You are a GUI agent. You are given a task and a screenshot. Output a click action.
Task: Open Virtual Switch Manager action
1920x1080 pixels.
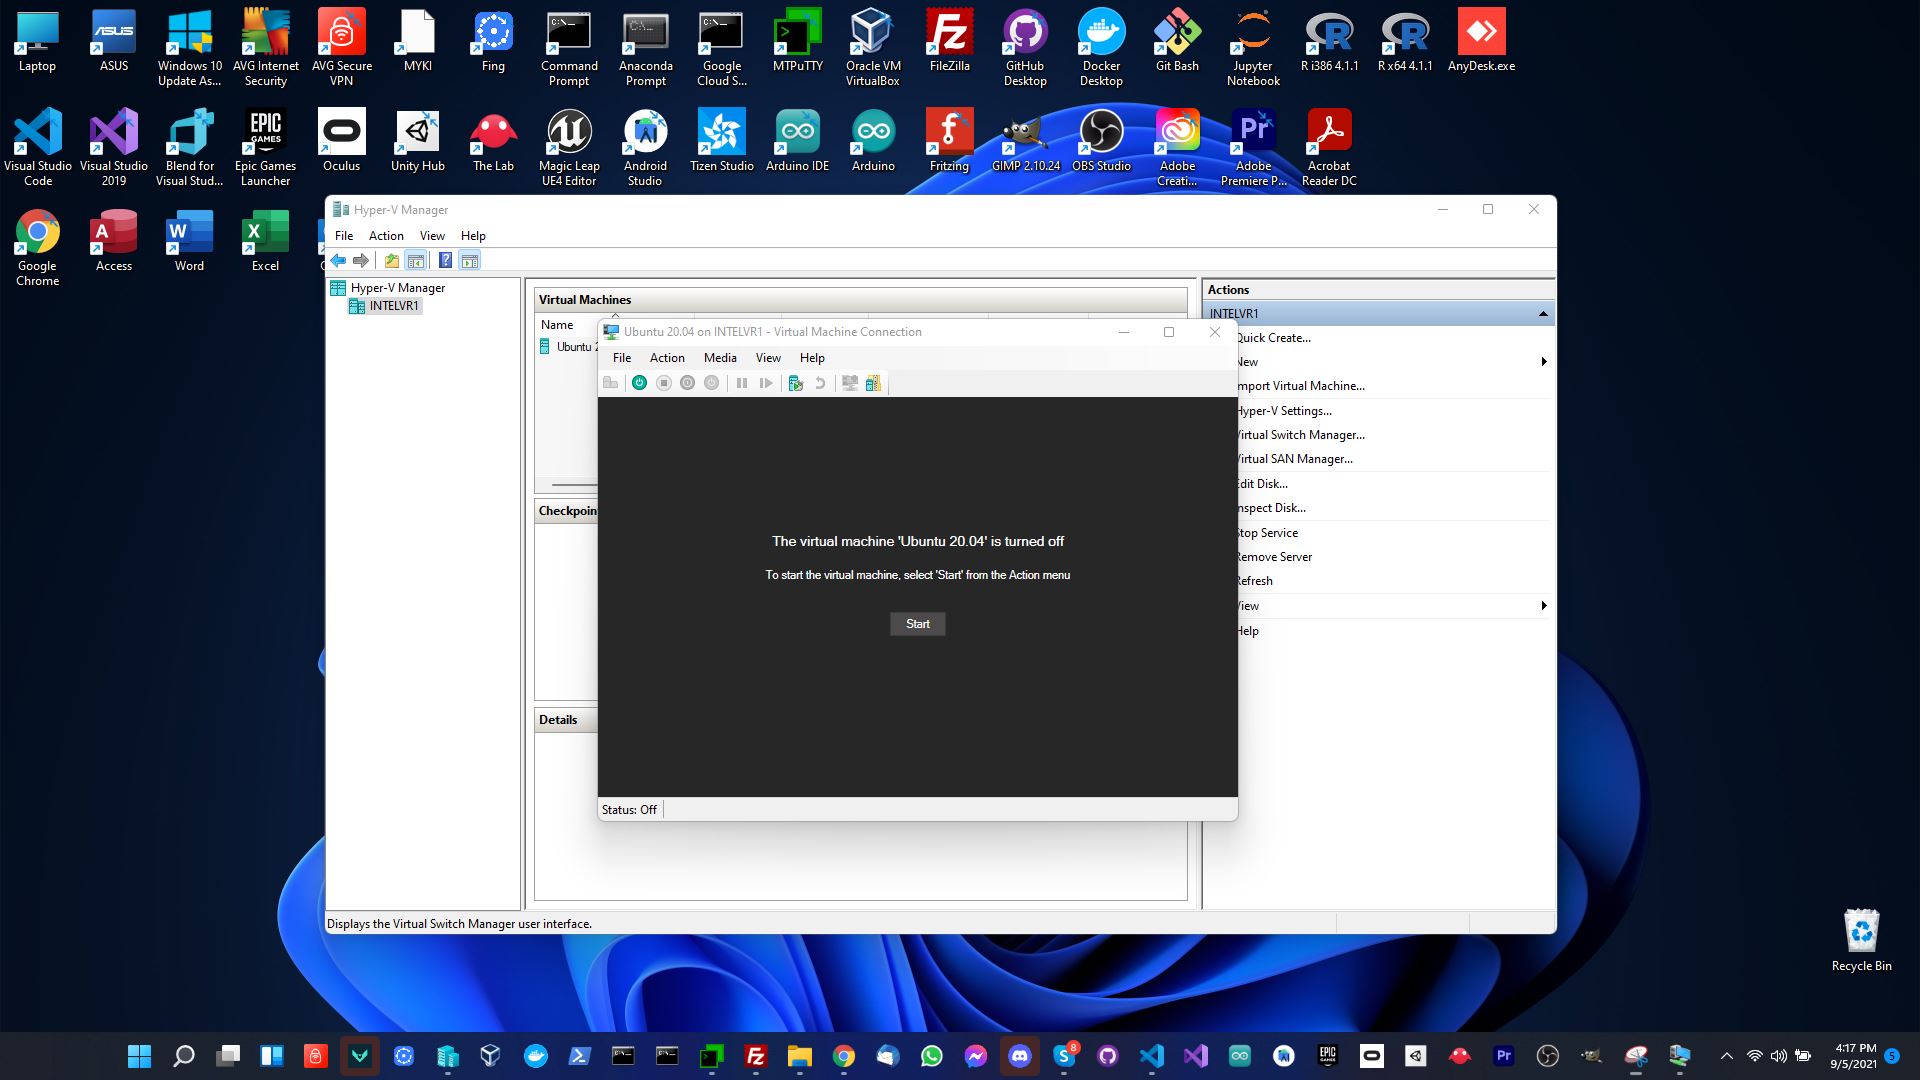tap(1300, 435)
